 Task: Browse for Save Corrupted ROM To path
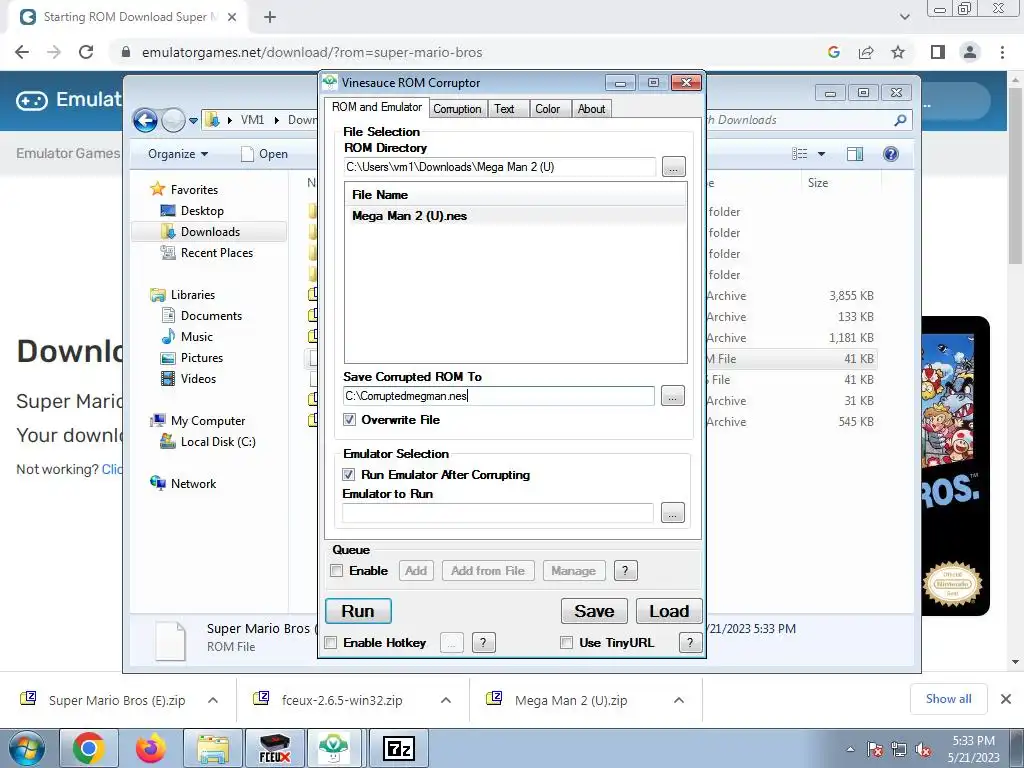[673, 396]
